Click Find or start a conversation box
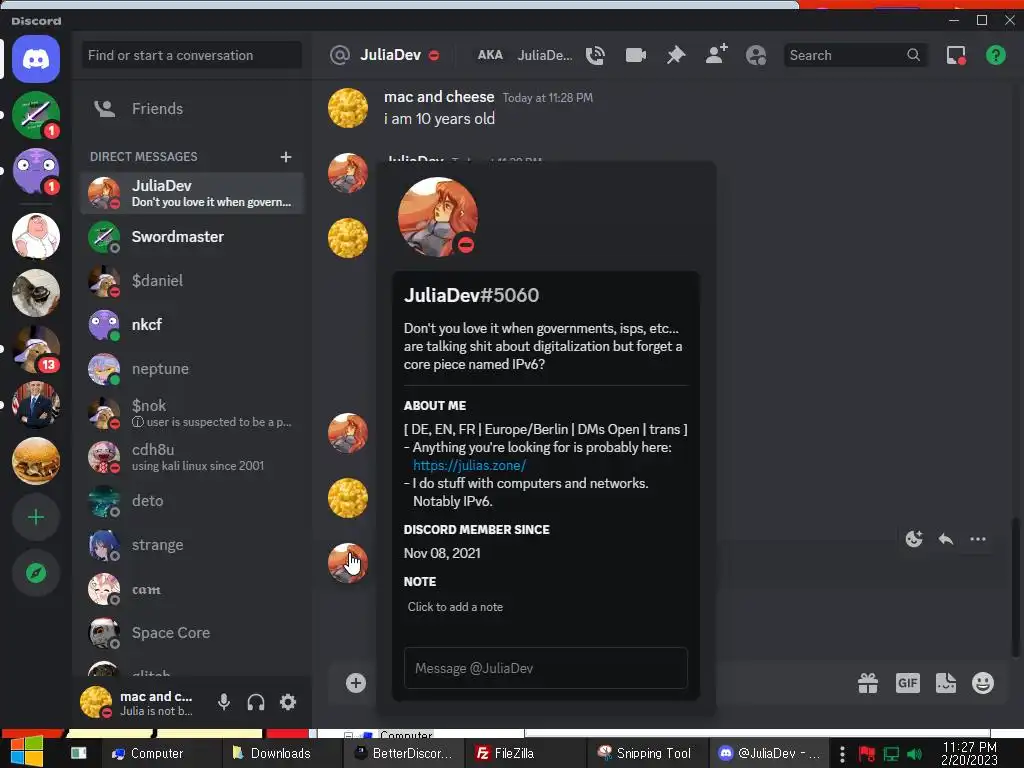 192,56
